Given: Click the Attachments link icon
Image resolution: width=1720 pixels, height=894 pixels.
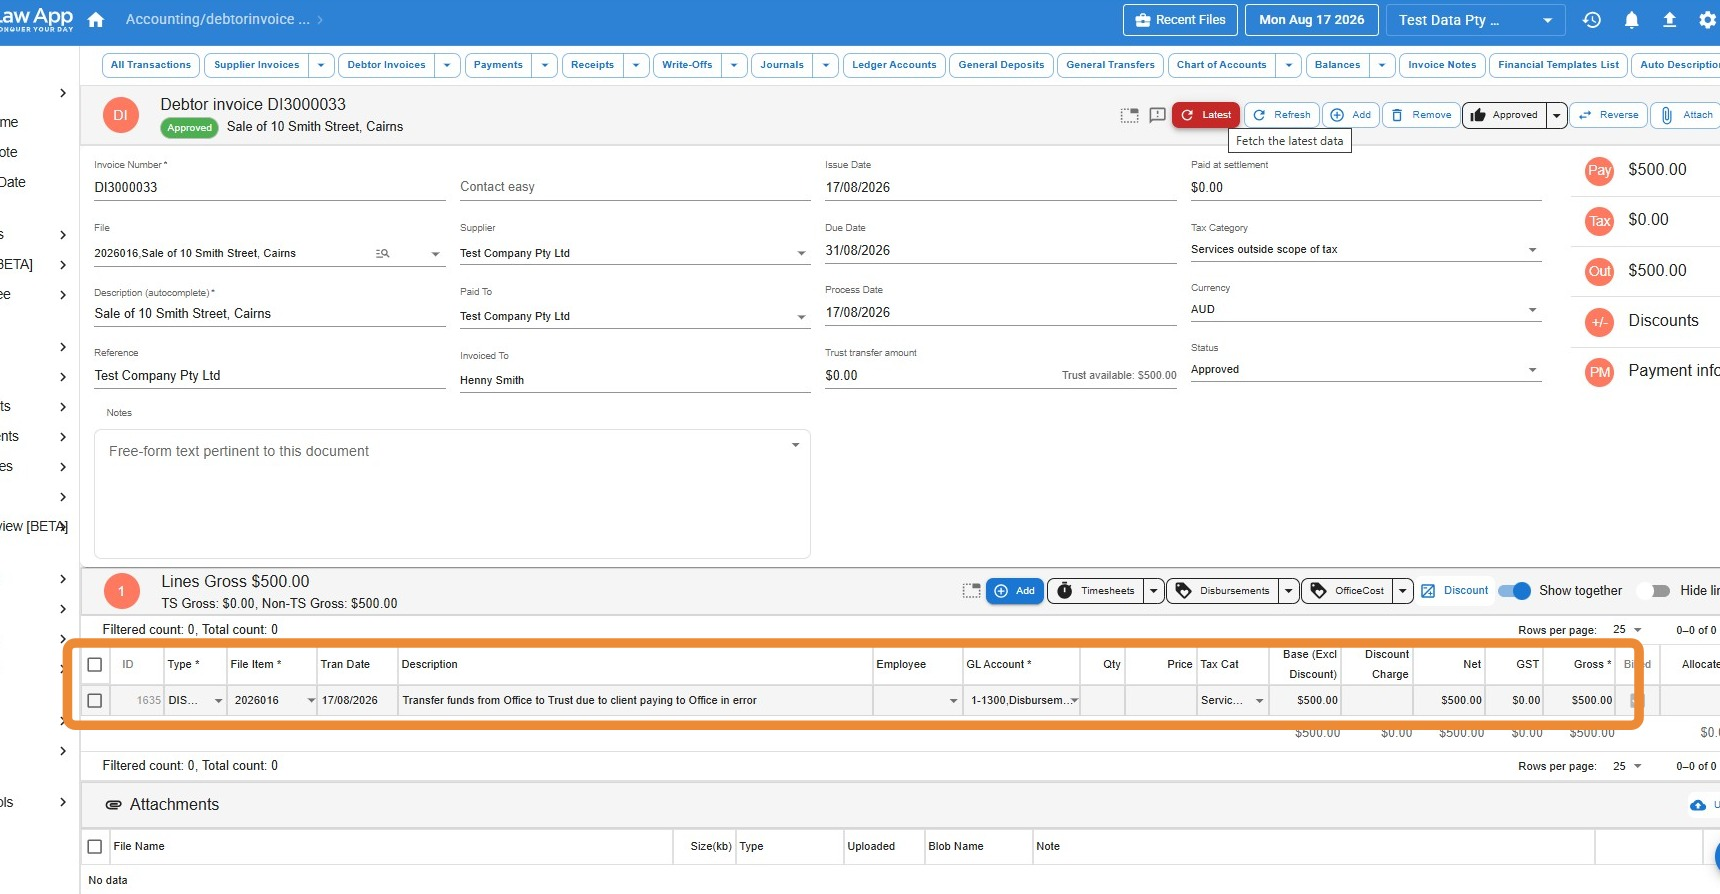Looking at the screenshot, I should pos(114,805).
